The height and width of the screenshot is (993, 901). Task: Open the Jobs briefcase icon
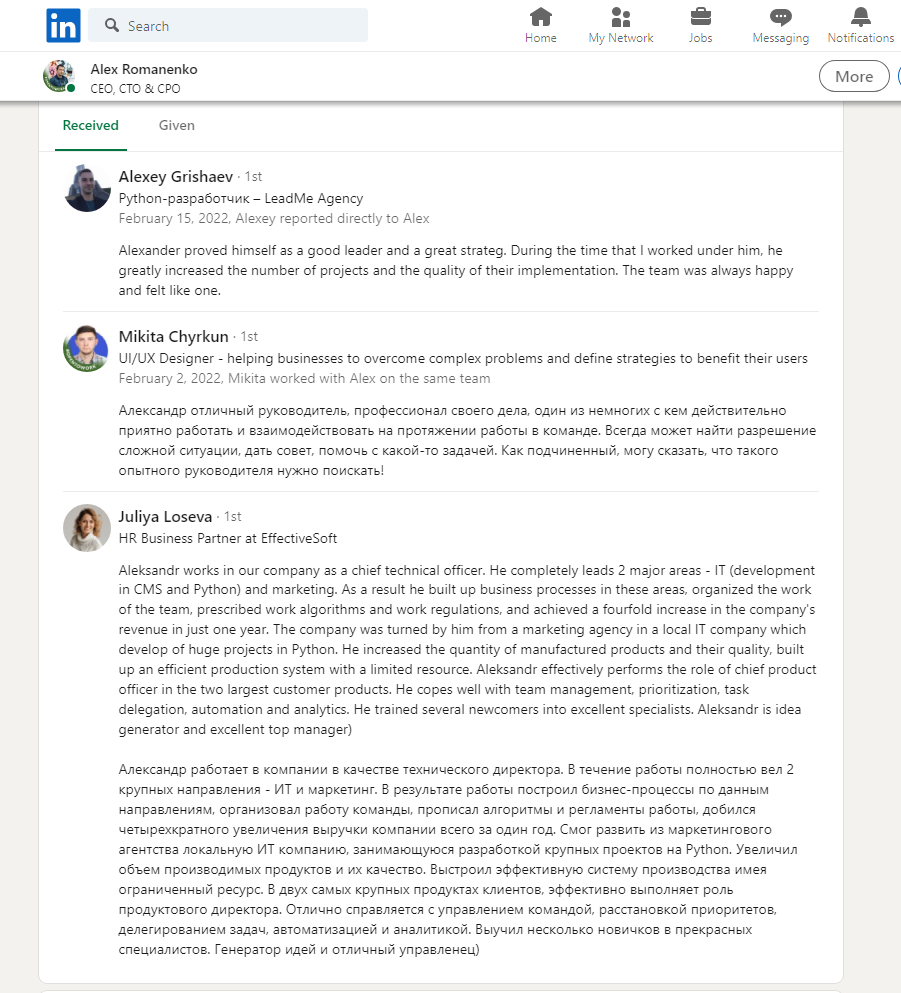701,17
